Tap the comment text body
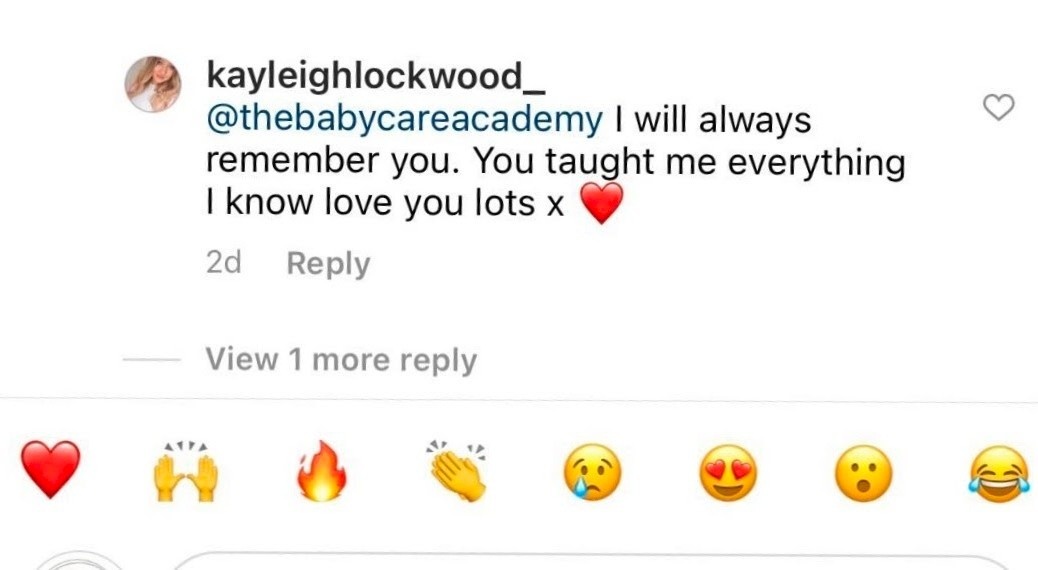The width and height of the screenshot is (1038, 570). tap(556, 162)
